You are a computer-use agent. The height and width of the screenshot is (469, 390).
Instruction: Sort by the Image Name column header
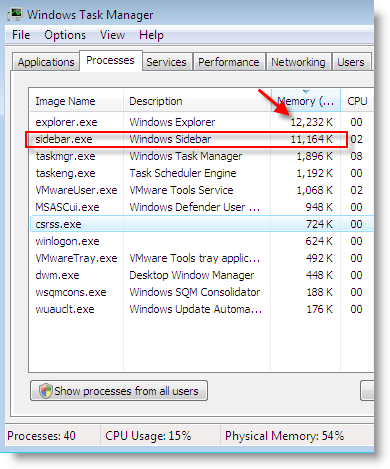76,101
